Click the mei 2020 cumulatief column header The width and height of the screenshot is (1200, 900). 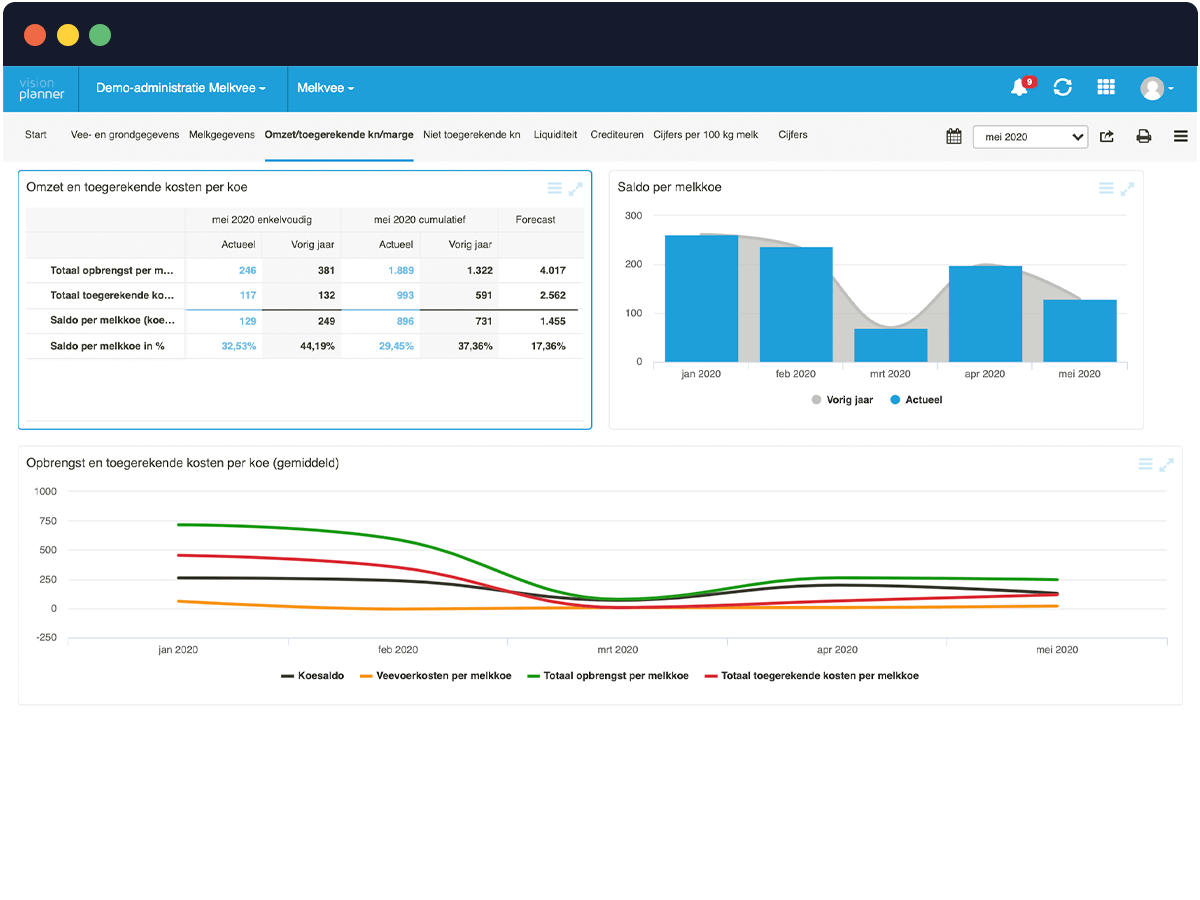(420, 220)
